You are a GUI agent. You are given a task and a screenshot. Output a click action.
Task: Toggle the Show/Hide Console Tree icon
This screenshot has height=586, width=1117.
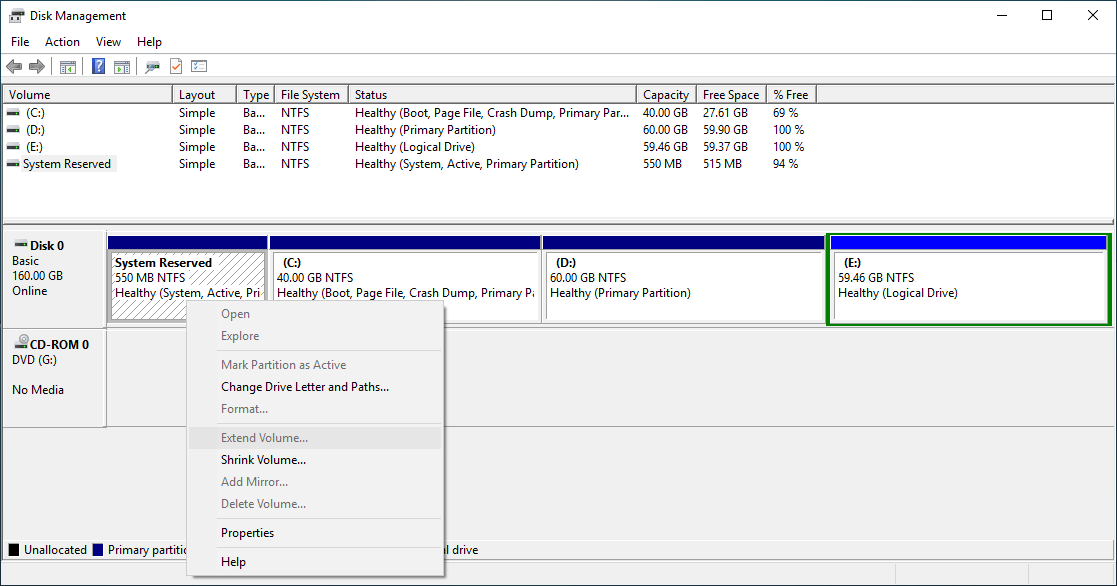coord(68,67)
